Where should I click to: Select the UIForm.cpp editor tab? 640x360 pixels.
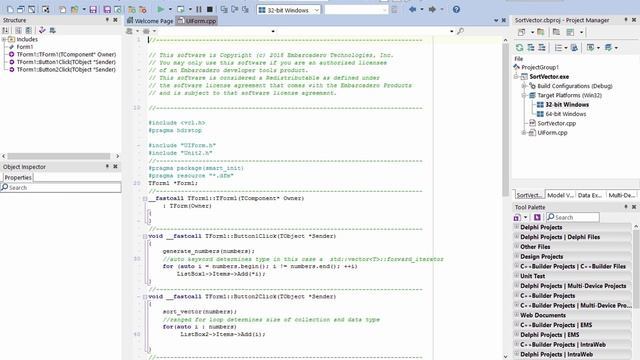coord(197,21)
